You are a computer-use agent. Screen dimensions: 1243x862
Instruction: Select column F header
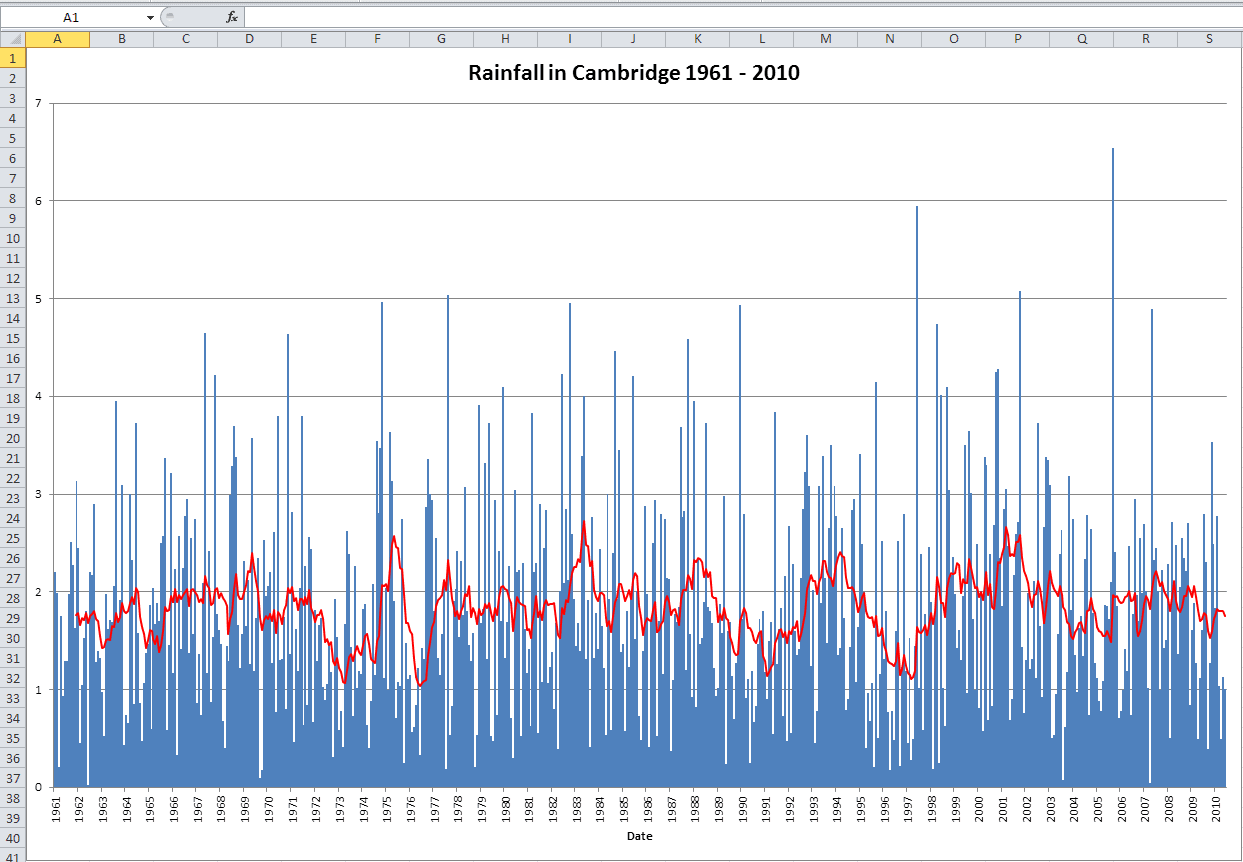pyautogui.click(x=377, y=39)
